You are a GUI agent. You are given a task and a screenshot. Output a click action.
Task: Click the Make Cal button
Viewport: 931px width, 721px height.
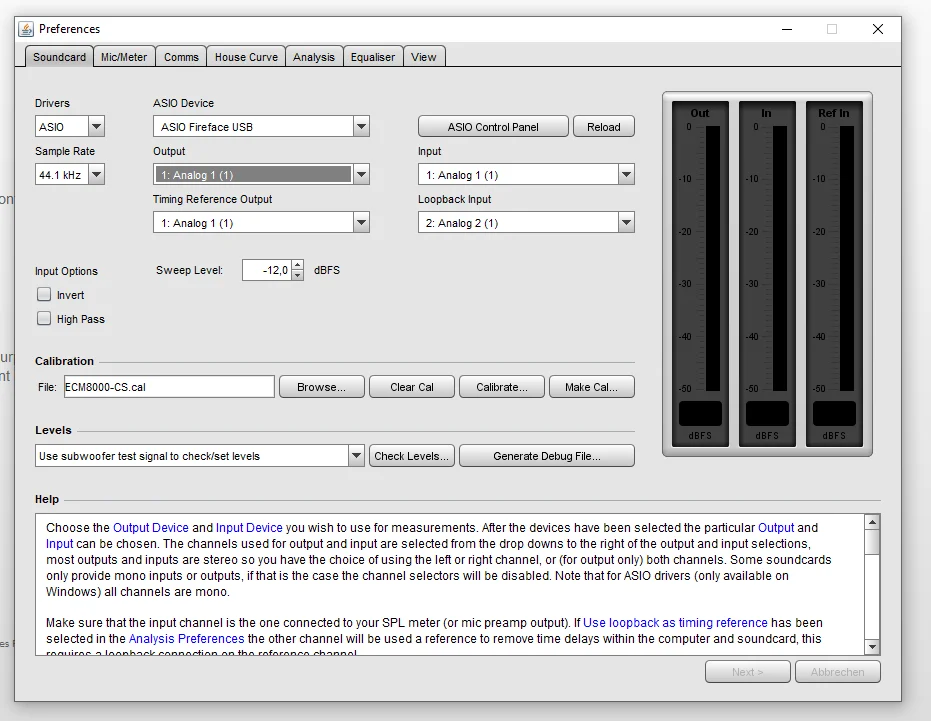(591, 387)
